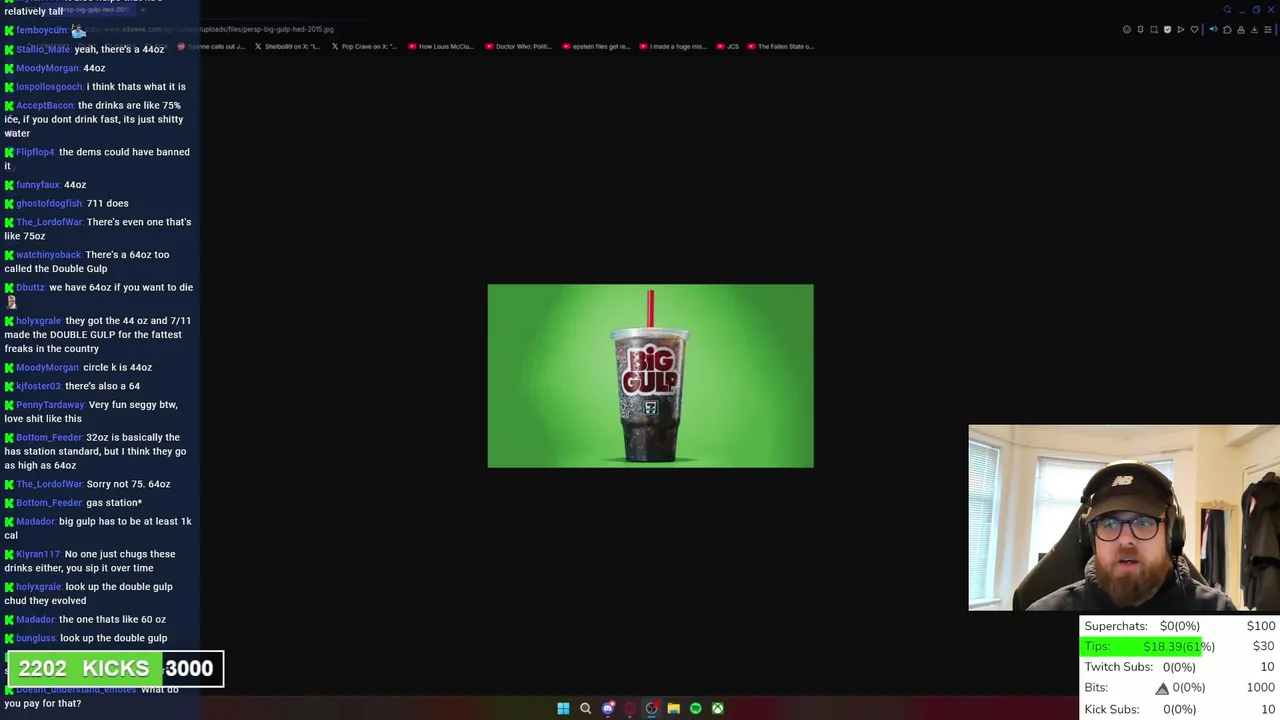Image resolution: width=1280 pixels, height=720 pixels.
Task: Click the green Tips progress bar
Action: (x=1143, y=646)
